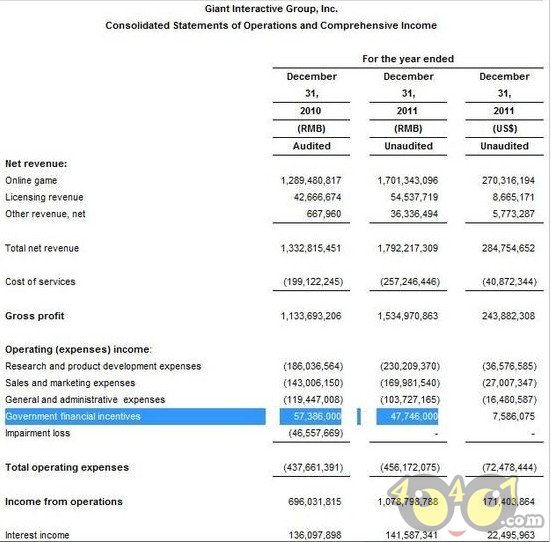This screenshot has width=551, height=542.
Task: Select 'Total operating expenses' label
Action: [x=67, y=467]
